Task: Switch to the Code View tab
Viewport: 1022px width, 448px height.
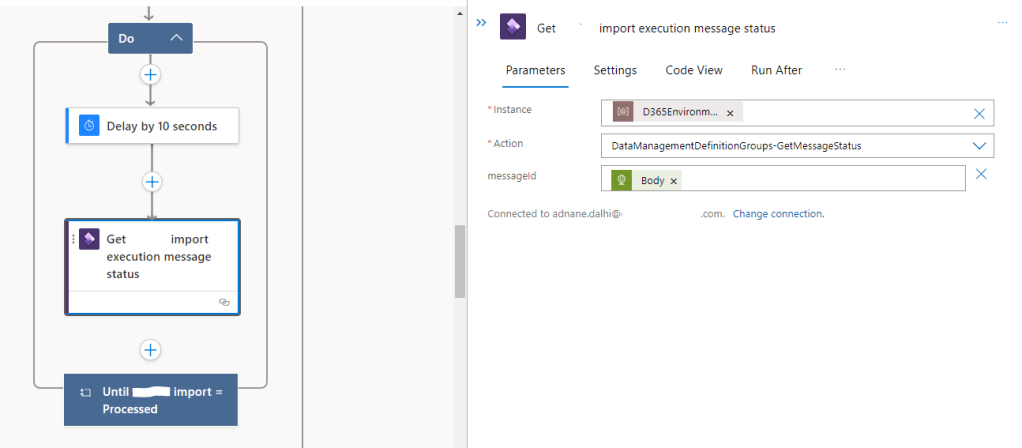Action: click(694, 70)
